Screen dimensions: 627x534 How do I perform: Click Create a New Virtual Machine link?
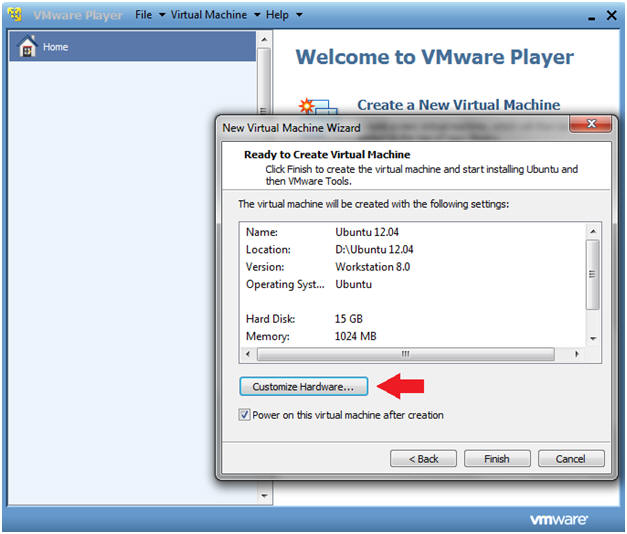coord(458,105)
